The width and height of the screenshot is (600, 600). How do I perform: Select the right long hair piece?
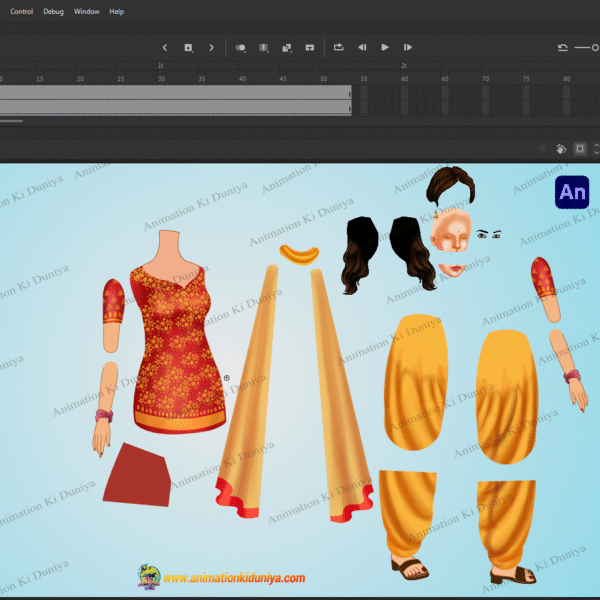pos(412,253)
